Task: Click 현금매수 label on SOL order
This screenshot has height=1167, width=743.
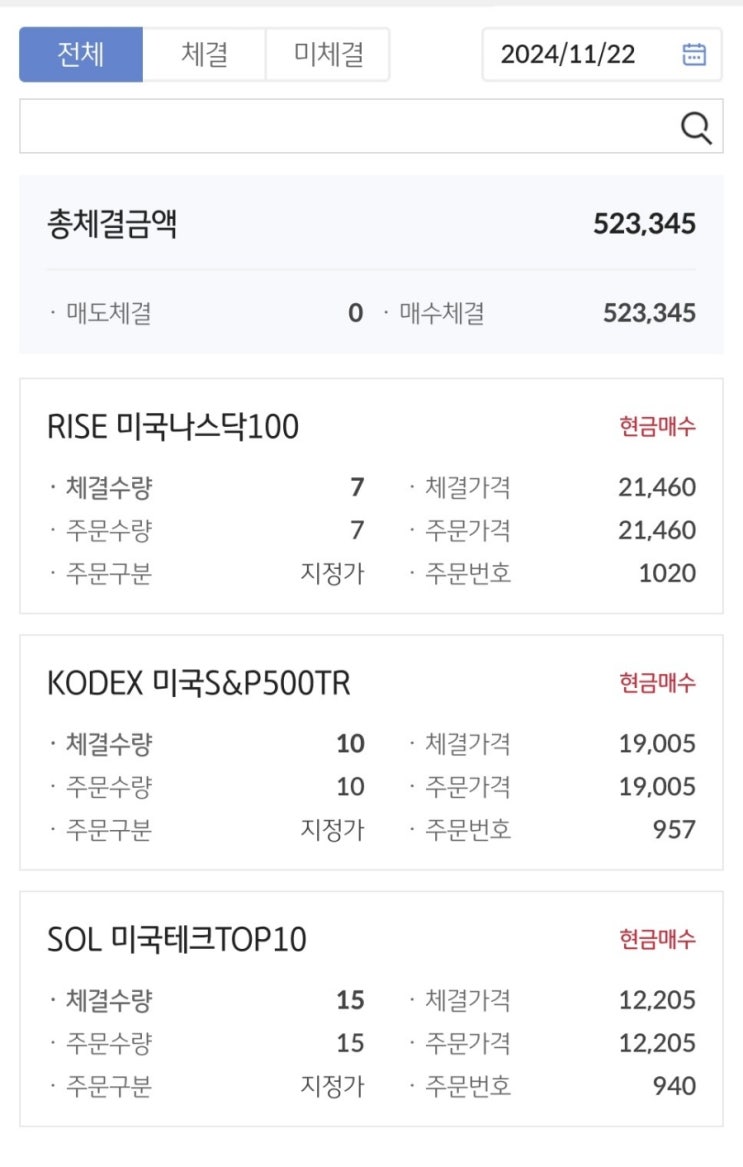Action: 657,939
